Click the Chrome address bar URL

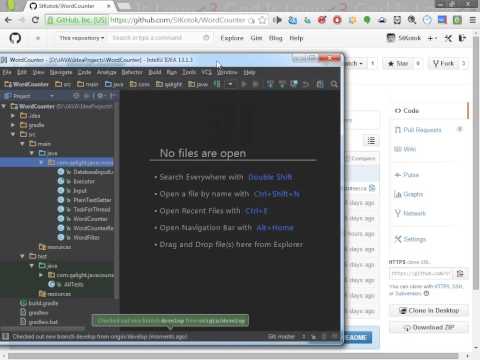(x=177, y=20)
